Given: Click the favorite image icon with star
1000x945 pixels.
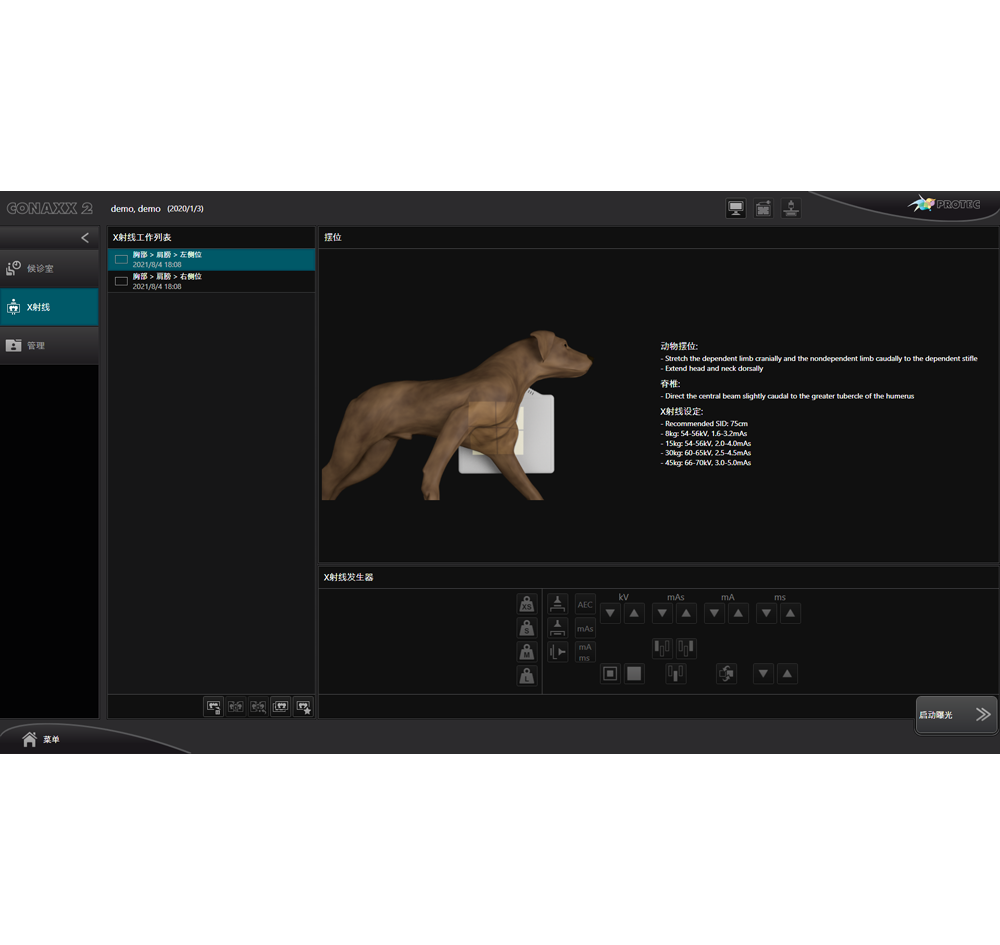Looking at the screenshot, I should point(304,706).
